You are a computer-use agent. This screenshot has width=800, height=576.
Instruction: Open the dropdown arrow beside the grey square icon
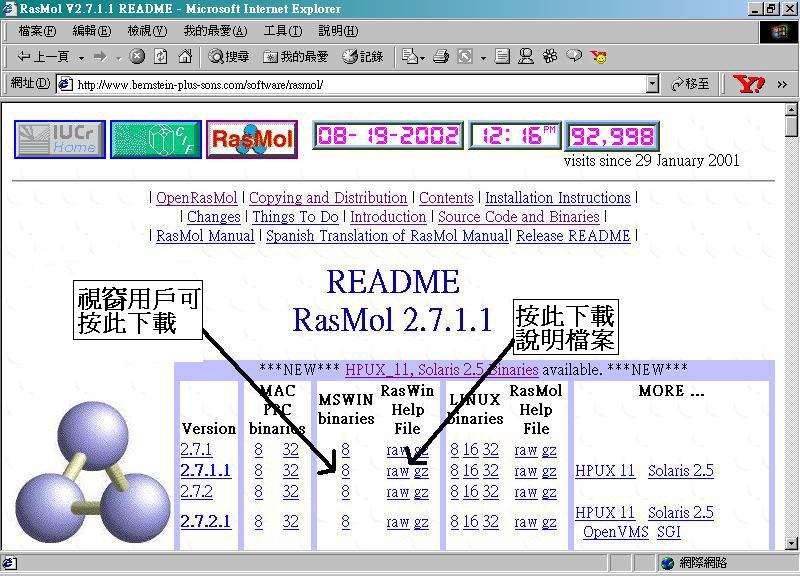[483, 58]
